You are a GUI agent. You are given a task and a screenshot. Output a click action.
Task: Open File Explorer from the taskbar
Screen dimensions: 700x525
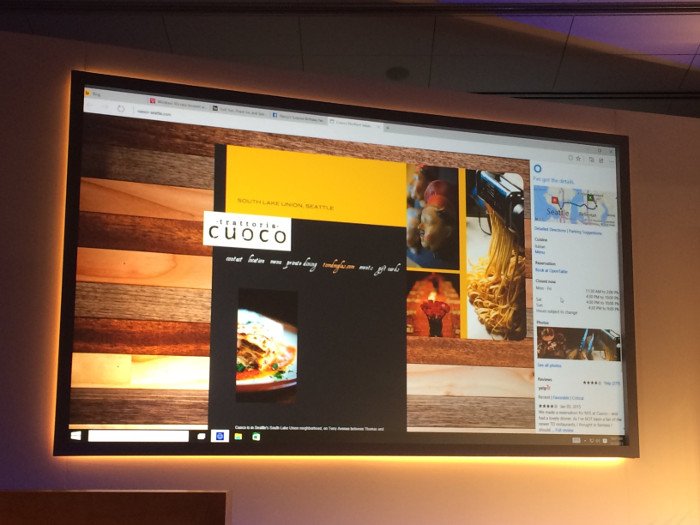point(238,436)
